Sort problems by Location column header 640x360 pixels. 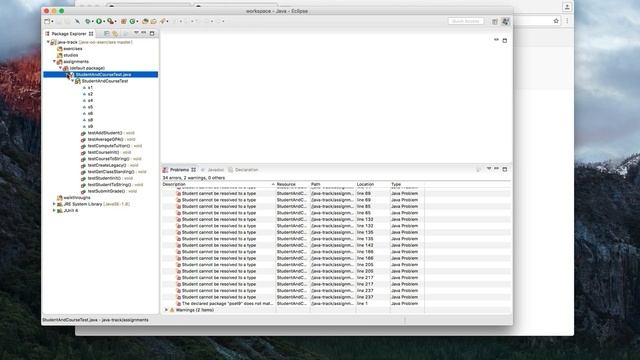(373, 184)
